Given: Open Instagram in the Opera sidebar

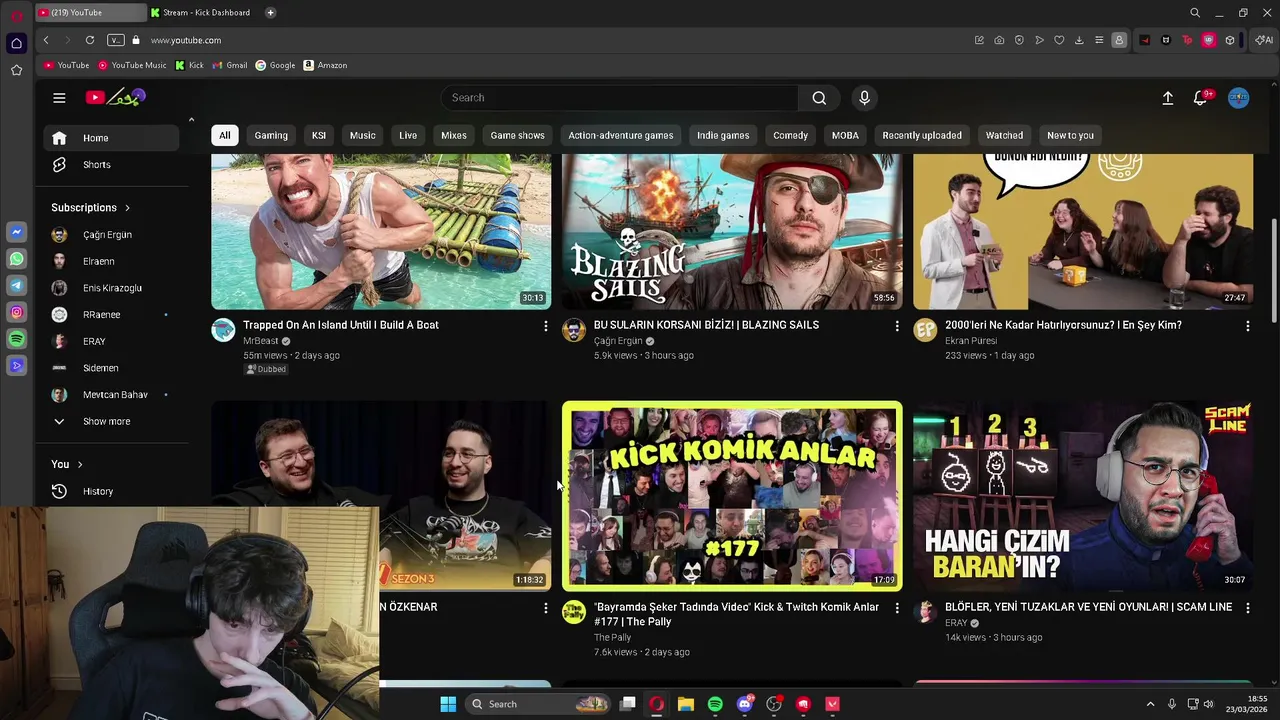Looking at the screenshot, I should click(x=16, y=313).
